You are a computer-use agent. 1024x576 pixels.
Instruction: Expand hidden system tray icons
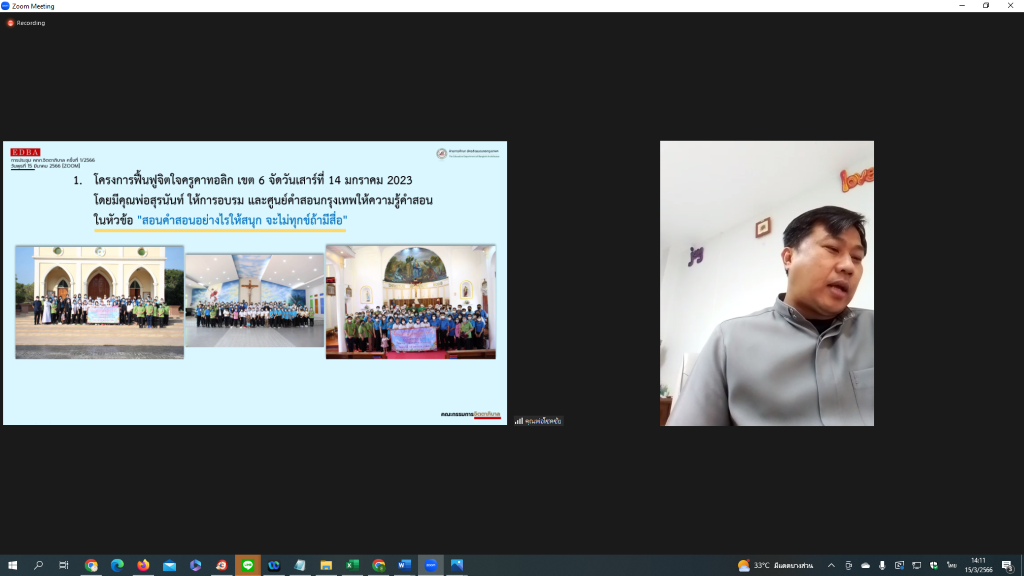(831, 566)
